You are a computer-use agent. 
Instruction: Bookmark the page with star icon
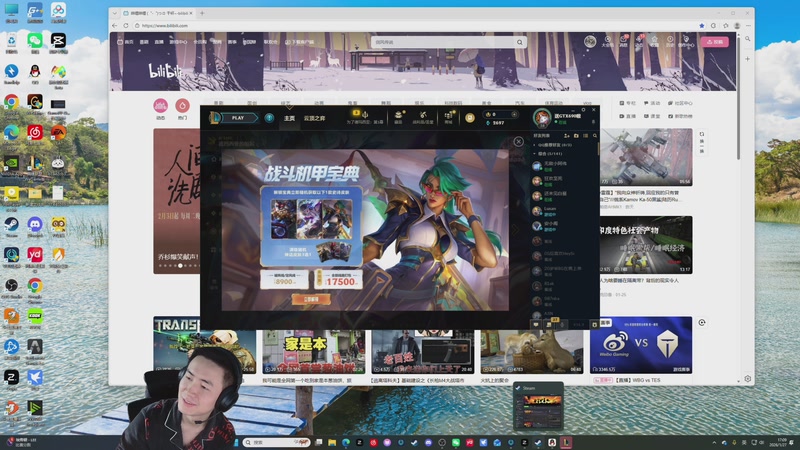[702, 26]
